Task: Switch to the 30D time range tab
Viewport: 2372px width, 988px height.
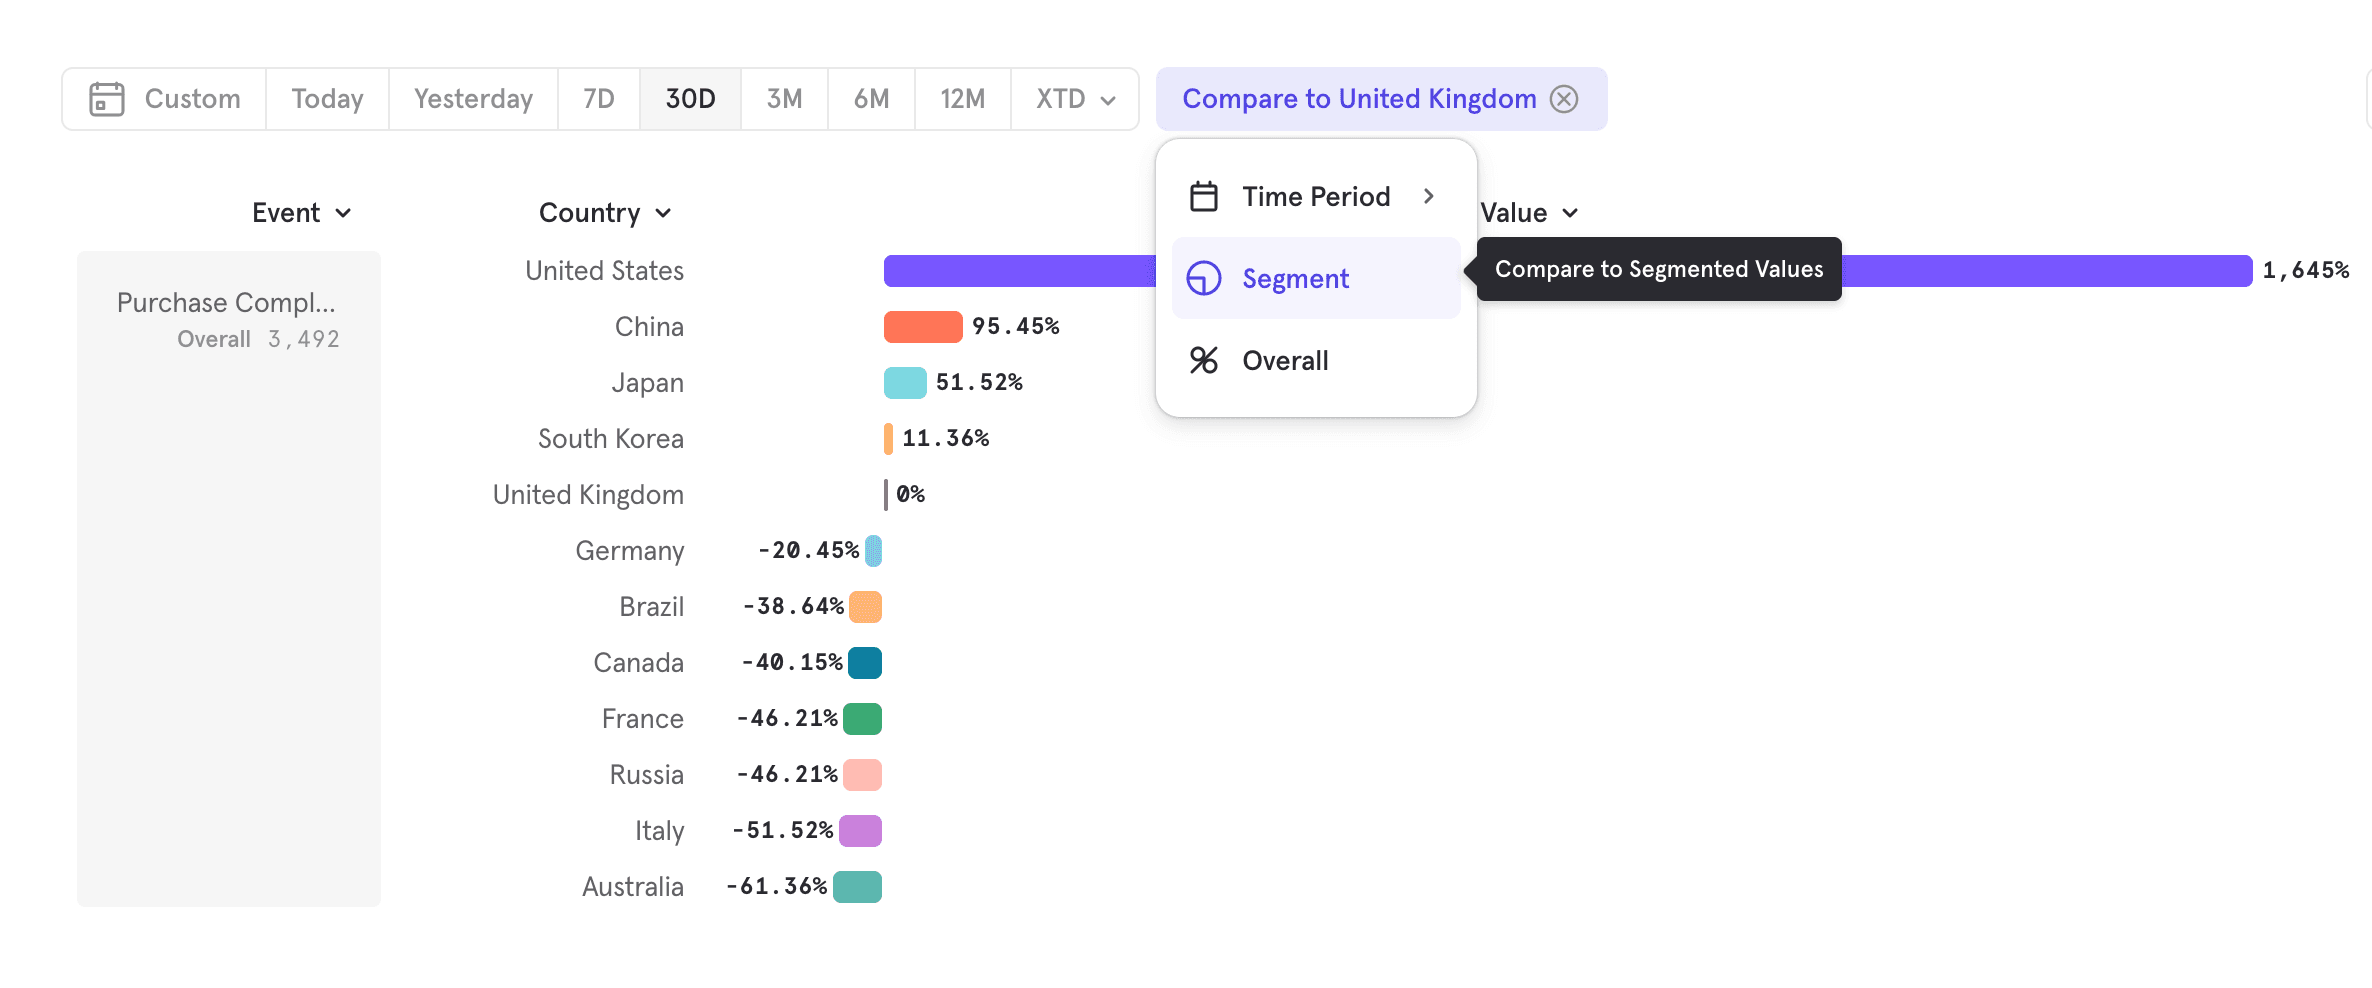Action: tap(690, 98)
